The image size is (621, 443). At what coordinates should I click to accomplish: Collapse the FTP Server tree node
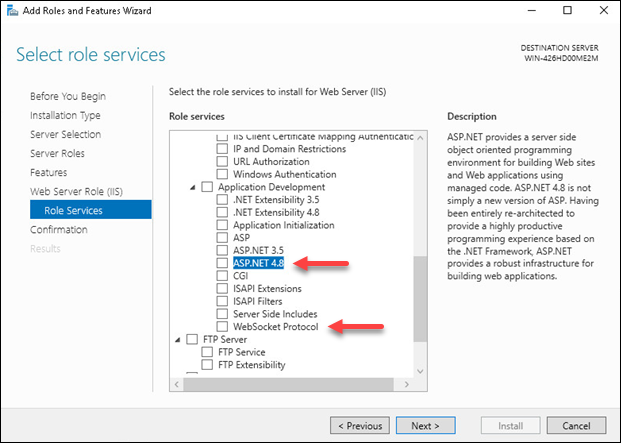178,340
